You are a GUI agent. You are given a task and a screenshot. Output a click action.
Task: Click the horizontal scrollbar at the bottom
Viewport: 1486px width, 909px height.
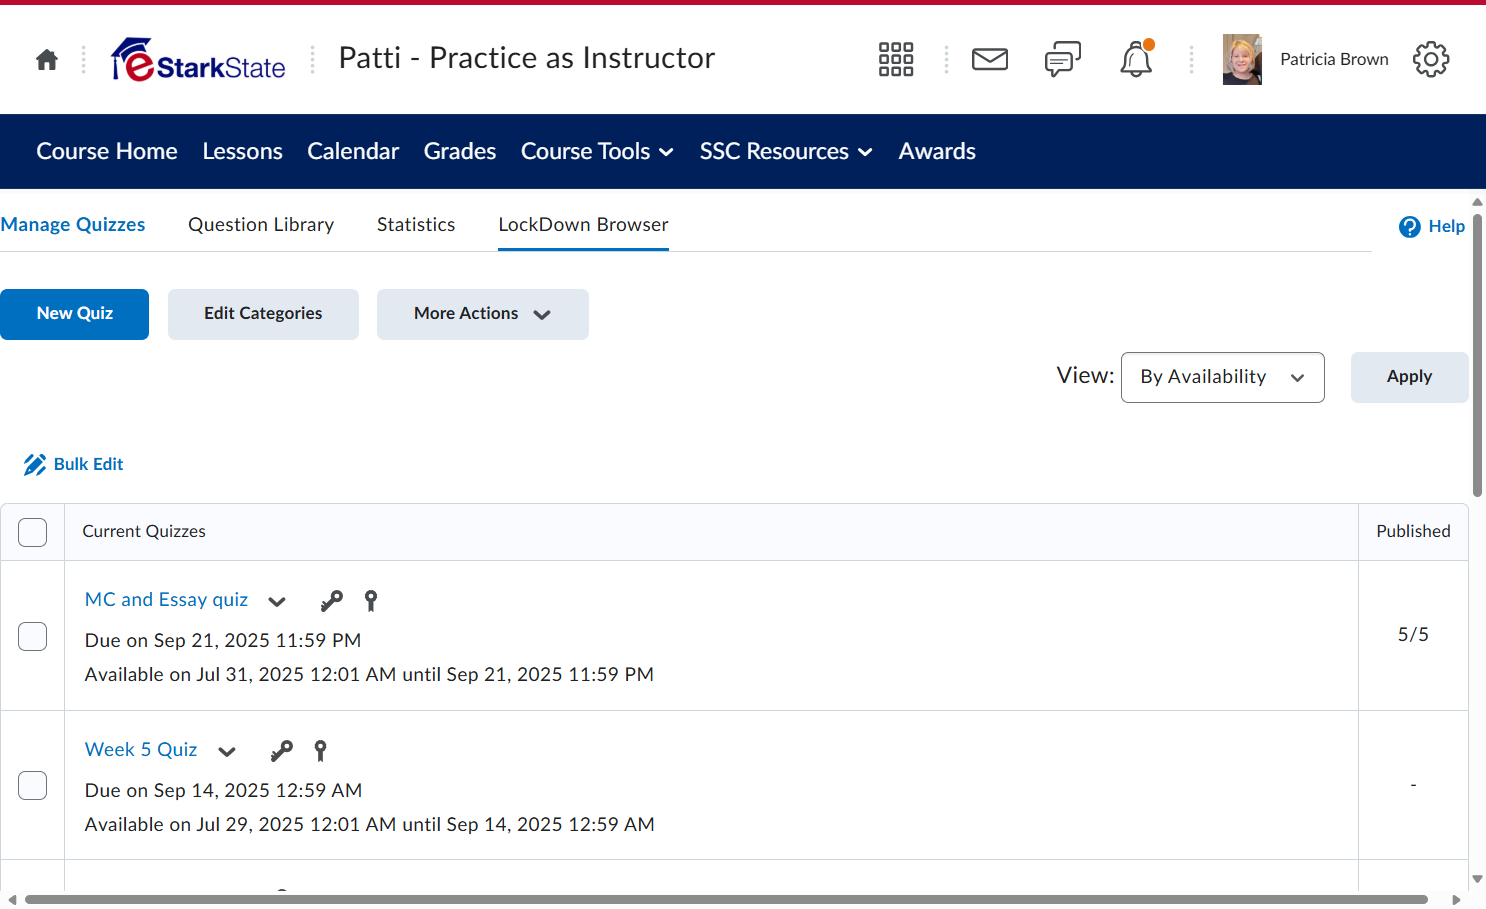[726, 900]
